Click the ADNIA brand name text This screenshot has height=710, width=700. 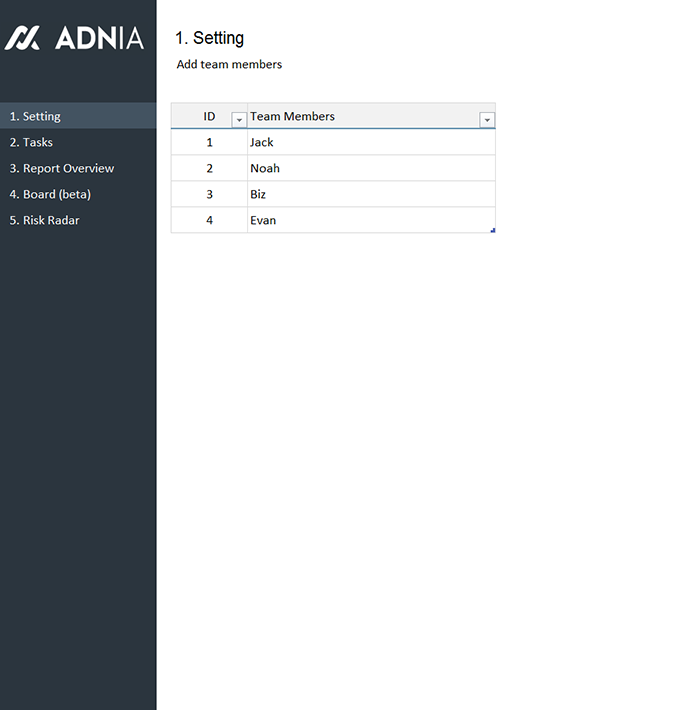(x=100, y=38)
